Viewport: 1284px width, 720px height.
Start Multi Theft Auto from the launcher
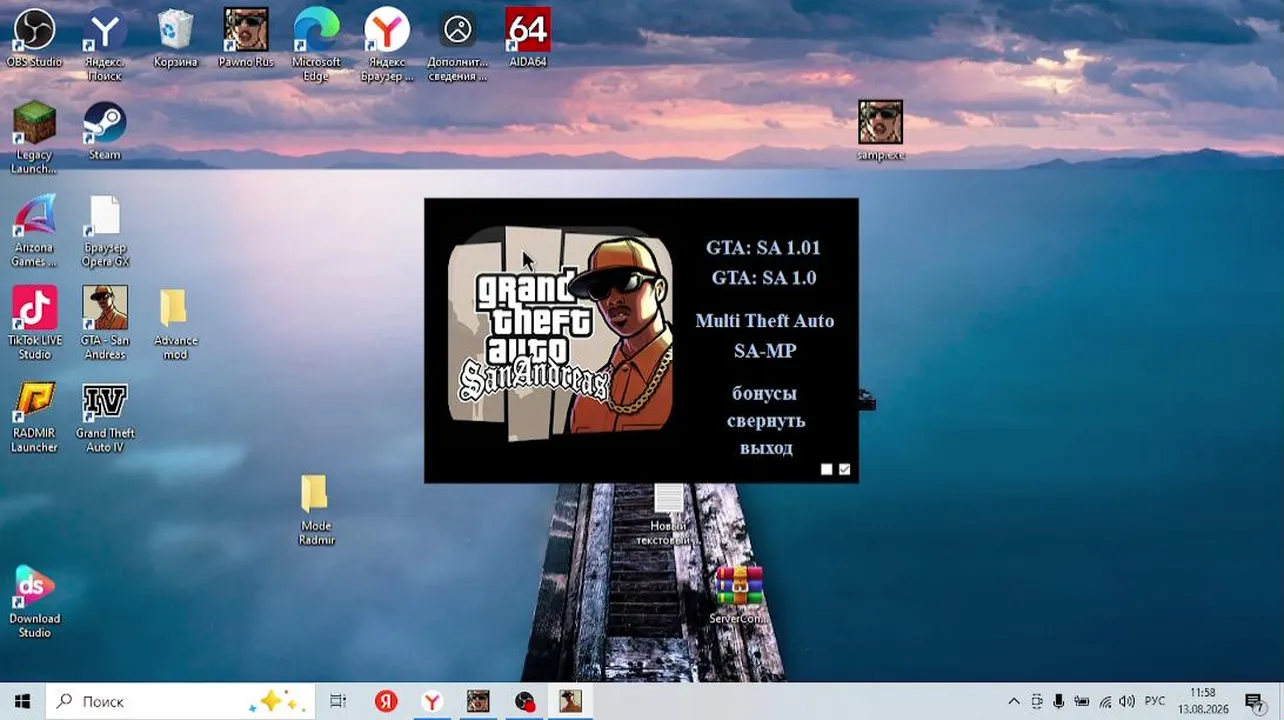click(764, 321)
